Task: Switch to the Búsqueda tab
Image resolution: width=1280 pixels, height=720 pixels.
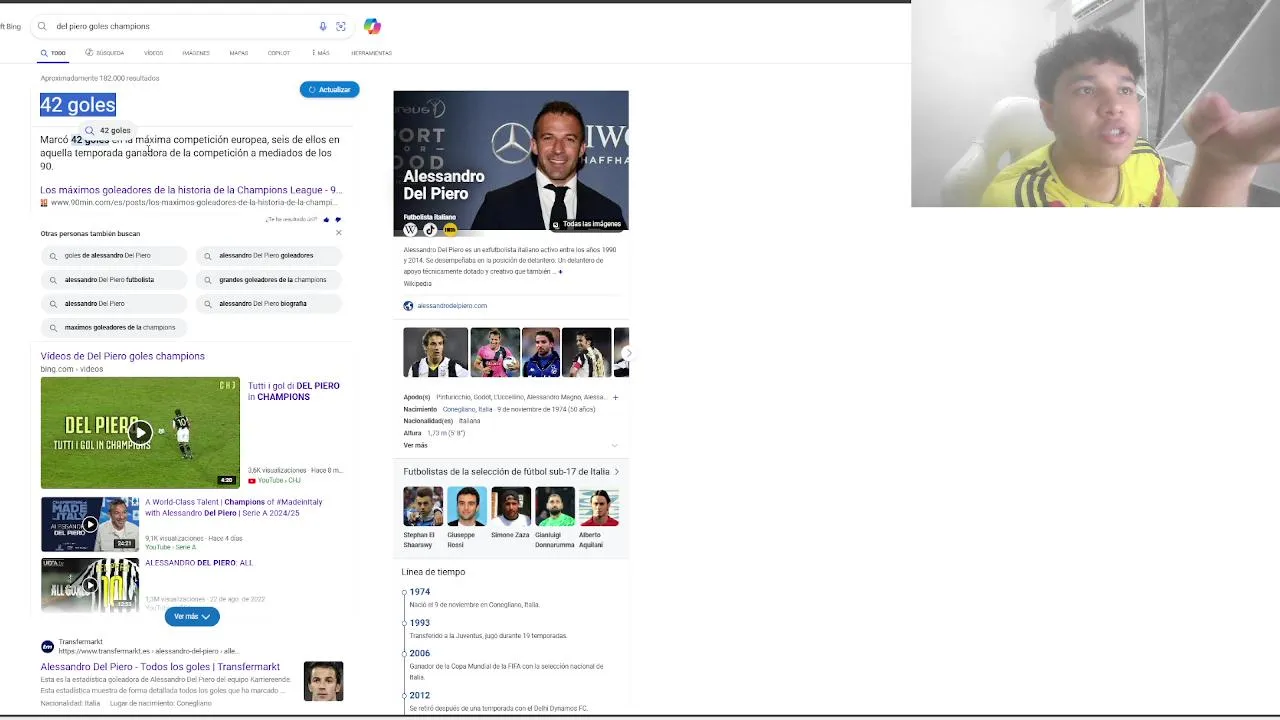Action: 105,53
